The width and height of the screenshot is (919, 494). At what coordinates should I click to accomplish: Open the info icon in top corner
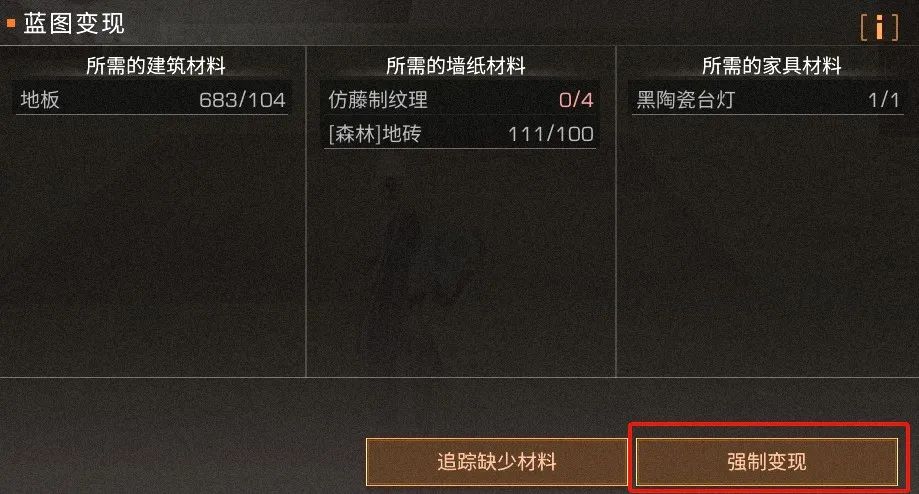(x=879, y=26)
